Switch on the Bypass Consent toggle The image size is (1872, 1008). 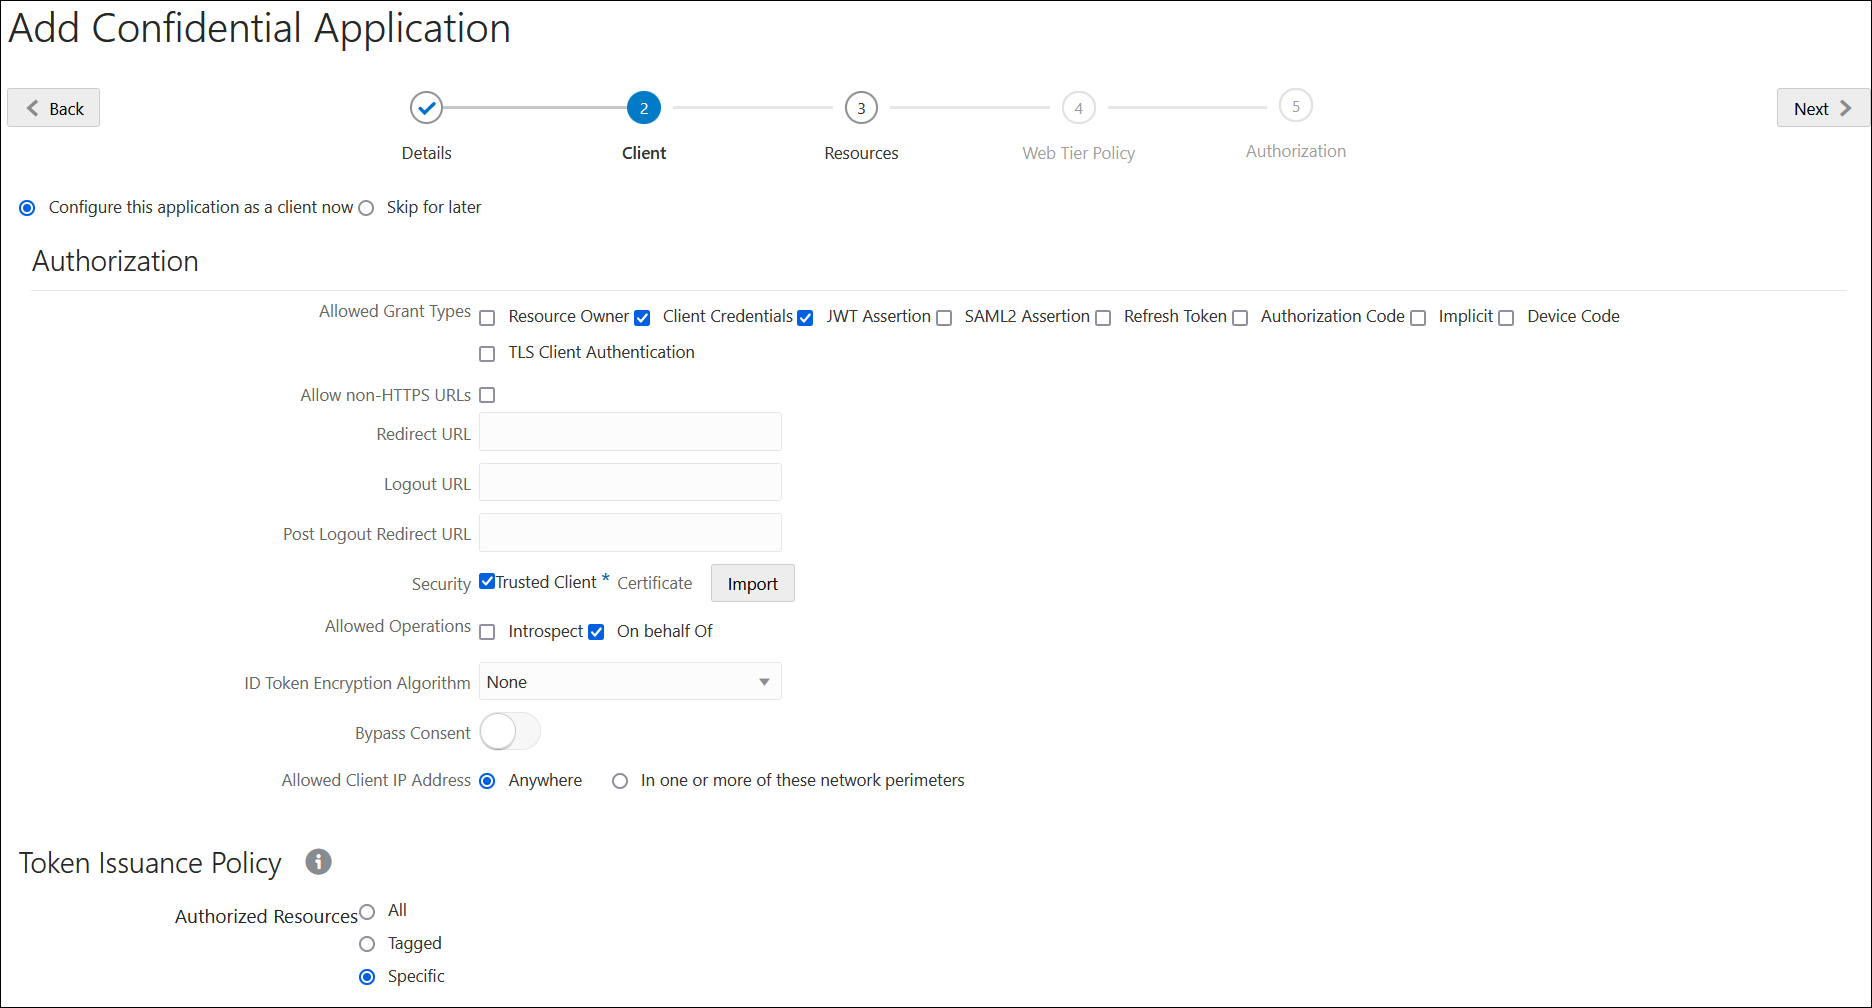[x=510, y=731]
